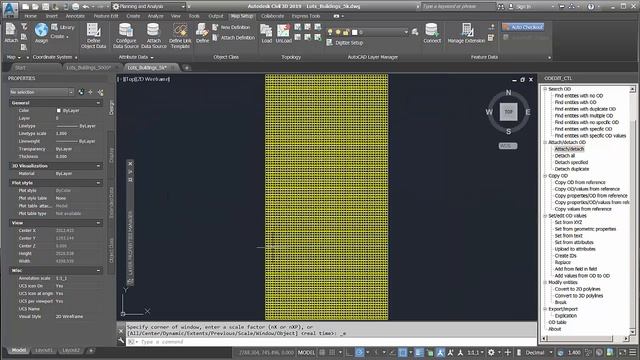Viewport: 640px width, 360px height.
Task: Open the Analyze ribbon tab
Action: (155, 16)
